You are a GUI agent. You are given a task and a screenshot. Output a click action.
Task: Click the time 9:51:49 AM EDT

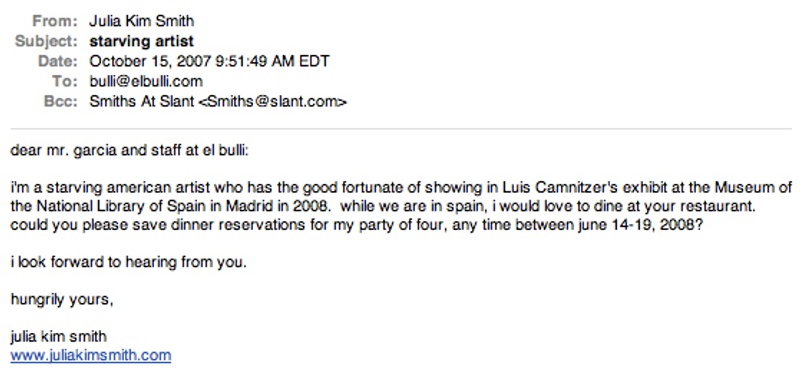click(x=272, y=62)
